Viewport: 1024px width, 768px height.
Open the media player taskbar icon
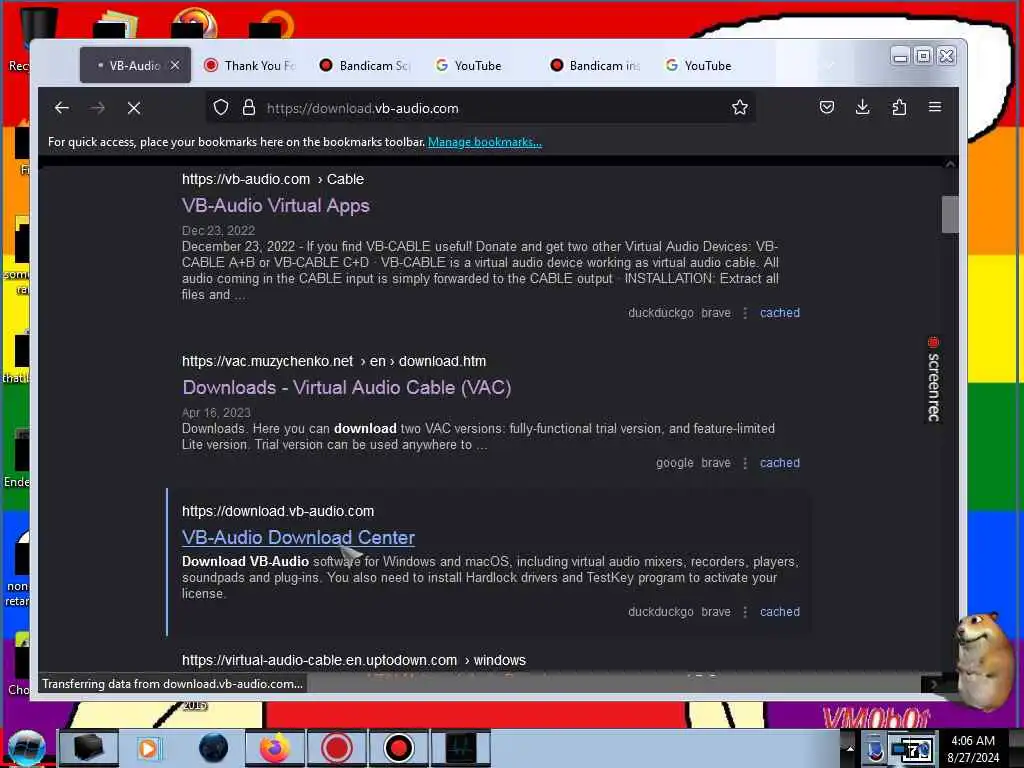click(149, 748)
